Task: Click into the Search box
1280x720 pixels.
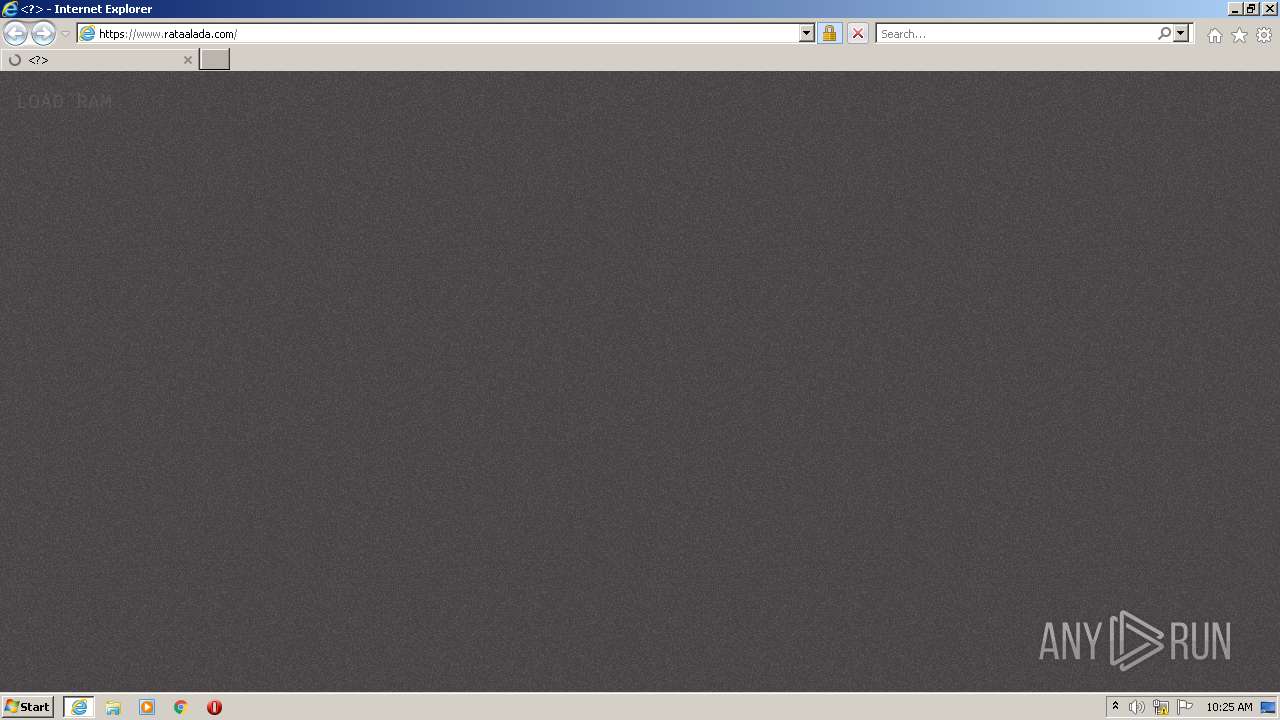Action: coord(1015,33)
